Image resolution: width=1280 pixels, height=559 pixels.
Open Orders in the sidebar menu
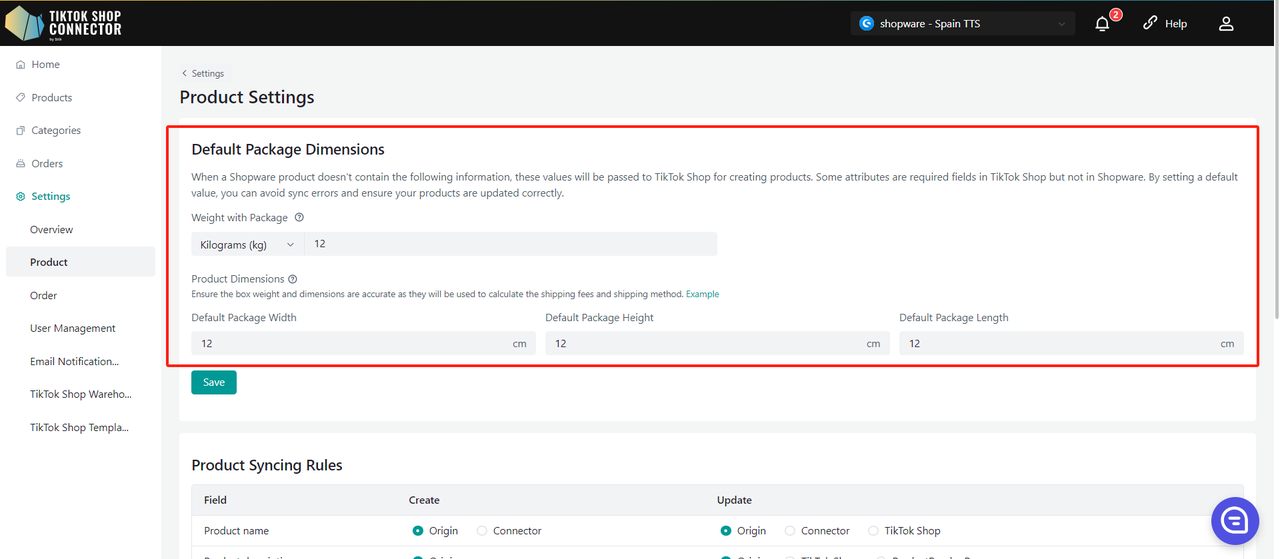[x=46, y=164]
